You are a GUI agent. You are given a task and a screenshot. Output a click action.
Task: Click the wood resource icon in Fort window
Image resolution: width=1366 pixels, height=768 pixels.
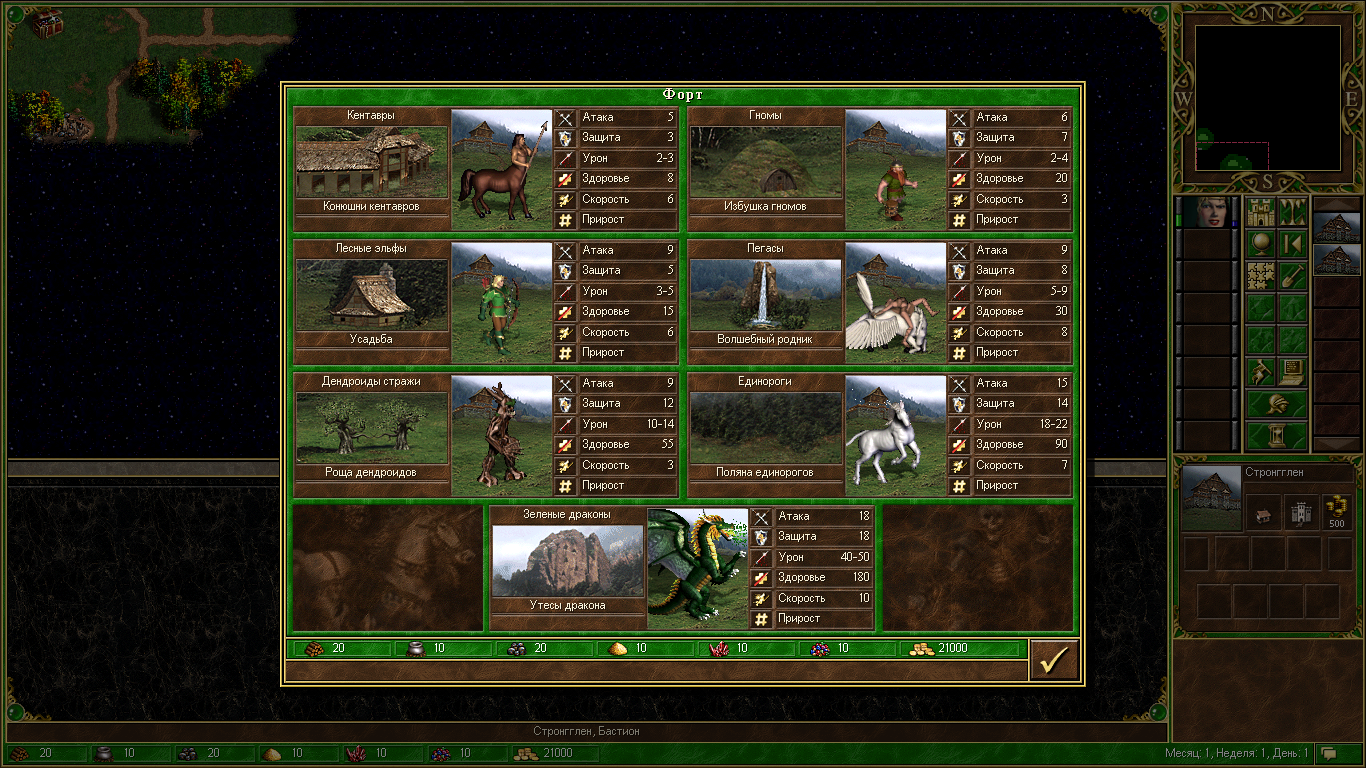pos(316,648)
